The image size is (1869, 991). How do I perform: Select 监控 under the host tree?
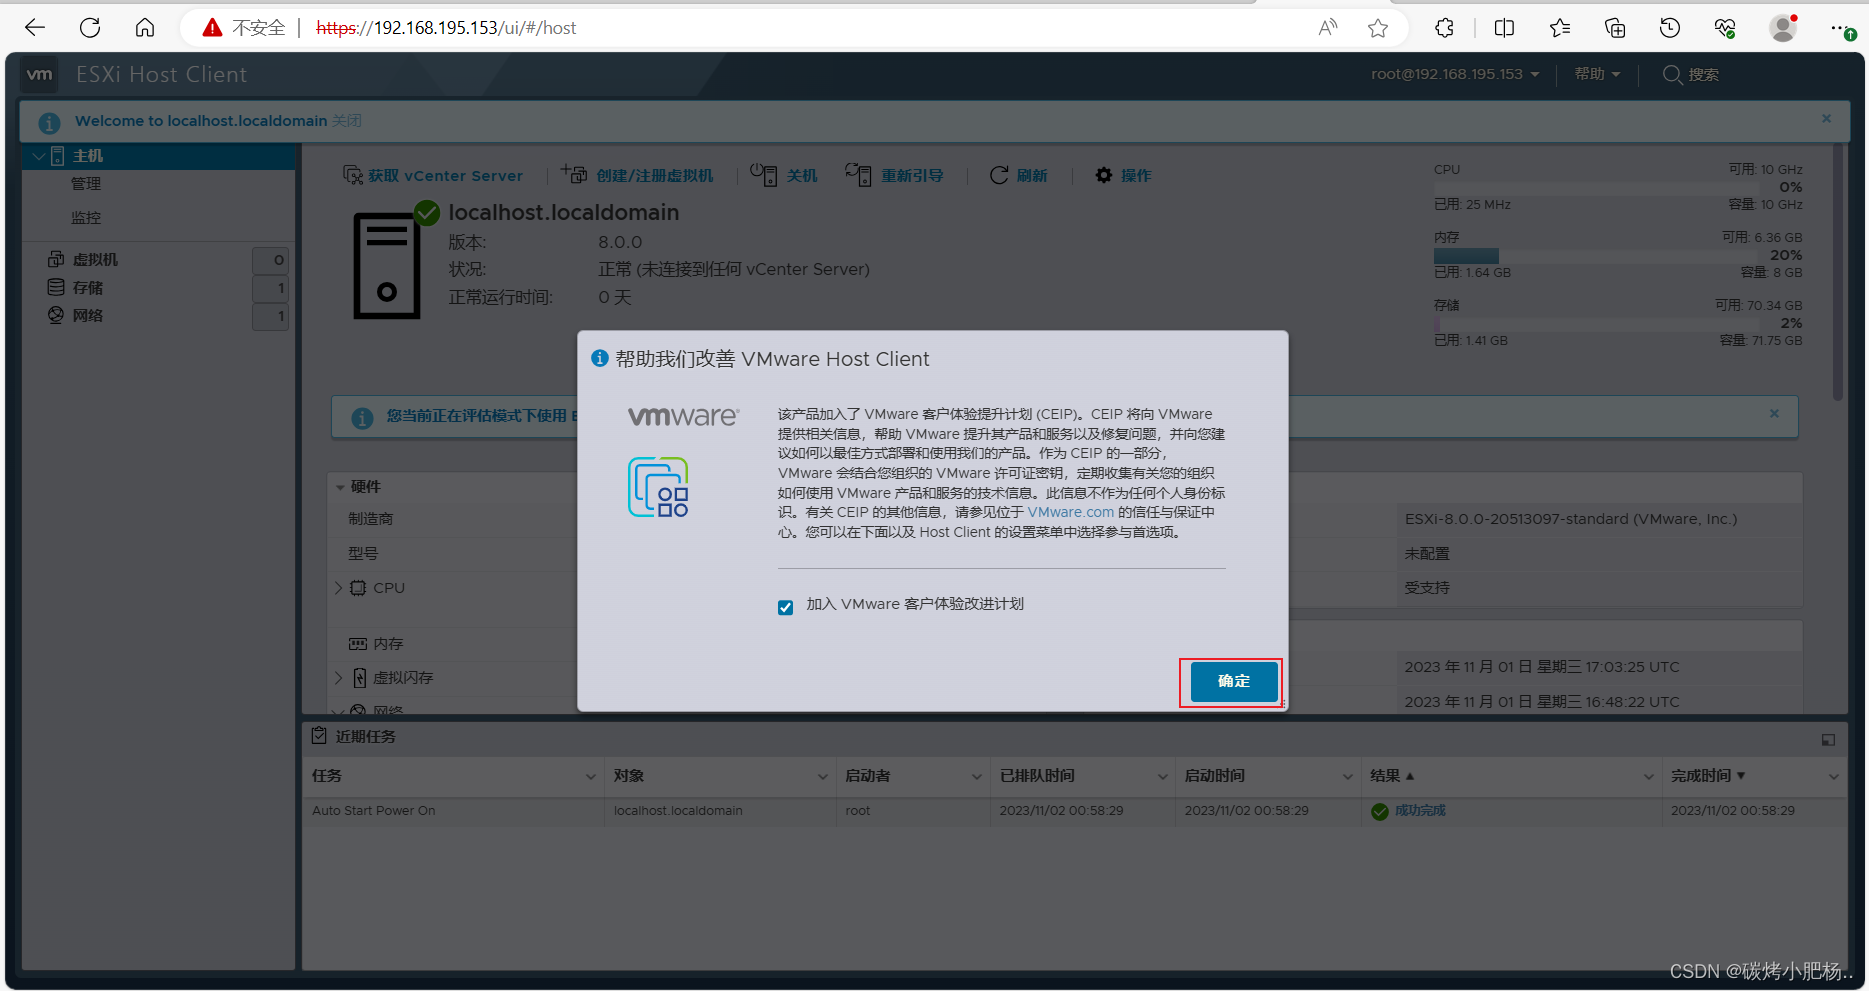click(86, 218)
